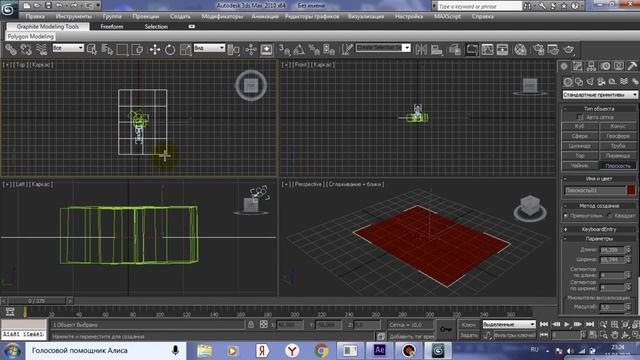Viewport: 640px width, 360px height.
Task: Click the Чайник primitive button
Action: click(580, 166)
